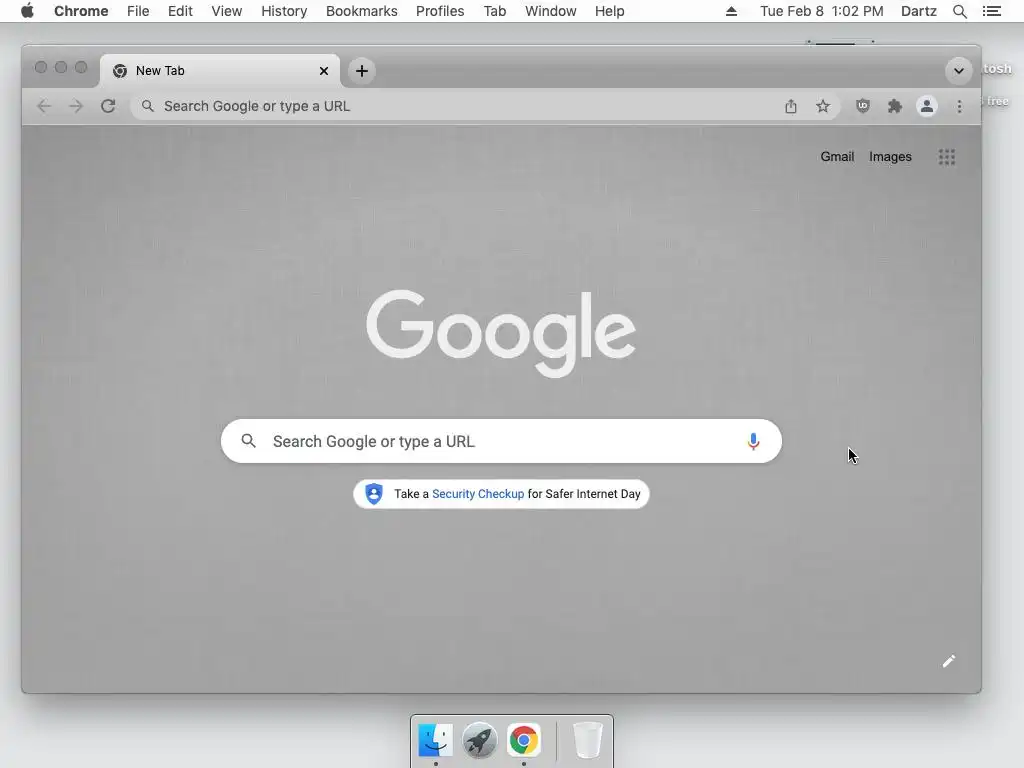Click the date and time display
This screenshot has width=1024, height=768.
822,11
